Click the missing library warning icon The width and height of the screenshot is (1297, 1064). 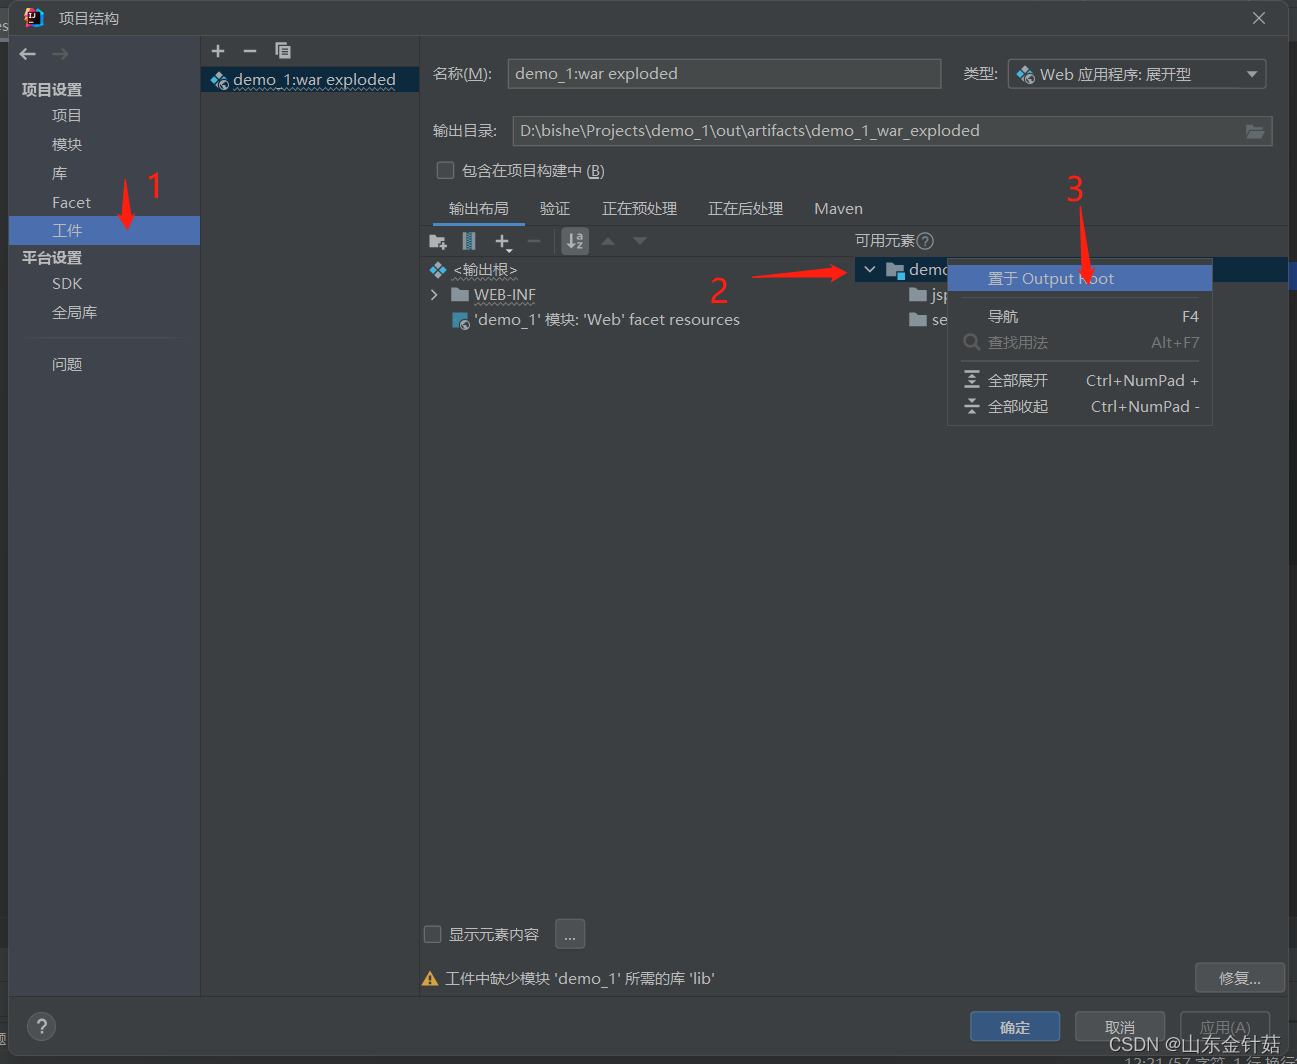pyautogui.click(x=430, y=979)
